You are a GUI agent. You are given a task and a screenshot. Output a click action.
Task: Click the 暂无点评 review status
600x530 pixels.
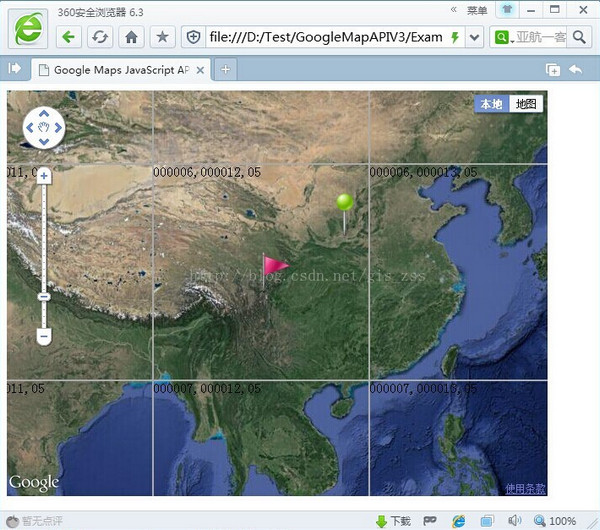(35, 521)
